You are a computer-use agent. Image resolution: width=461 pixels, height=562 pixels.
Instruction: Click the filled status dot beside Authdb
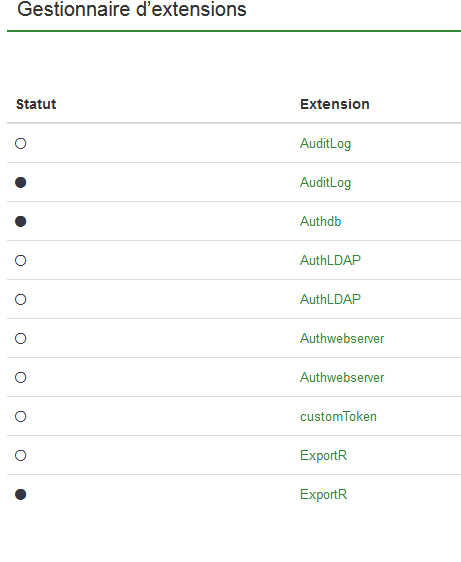pos(20,222)
